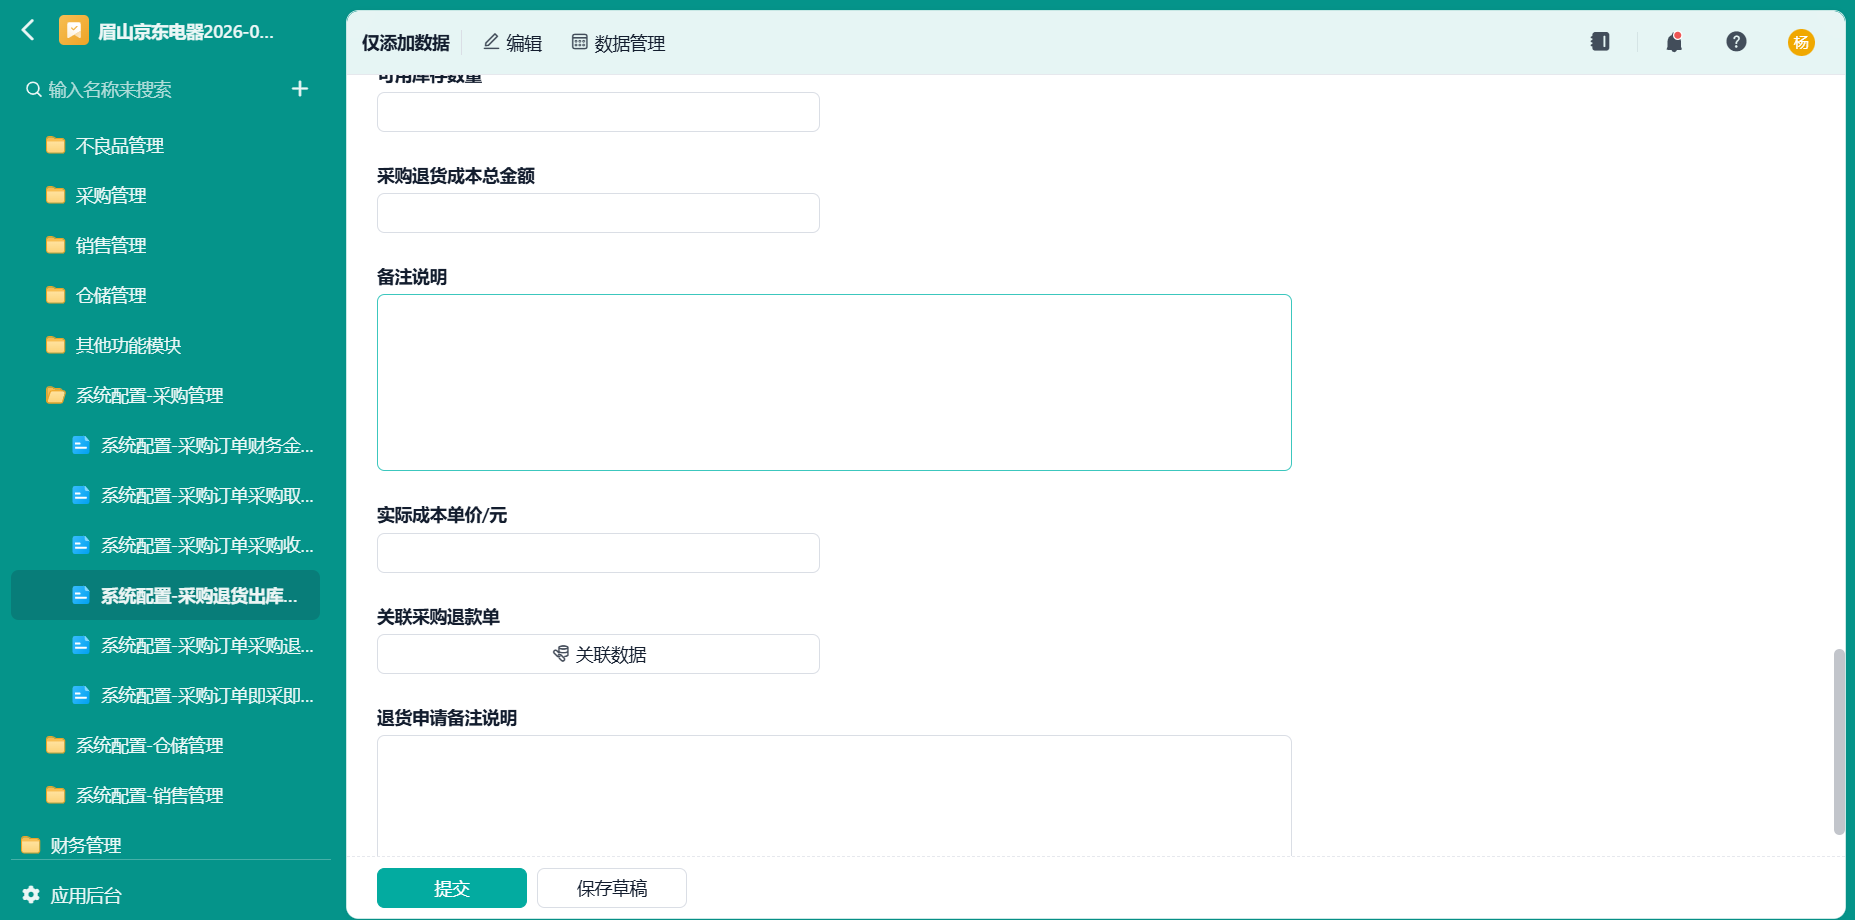Screen dimensions: 1855x920
Task: Click the help question mark icon
Action: click(1736, 42)
